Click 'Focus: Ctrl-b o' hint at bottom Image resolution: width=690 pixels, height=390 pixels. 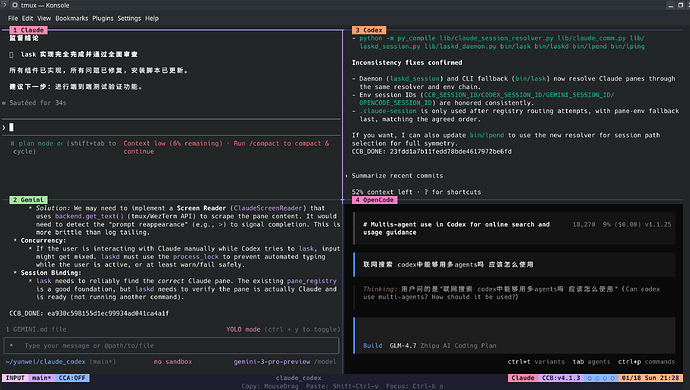[x=415, y=386]
